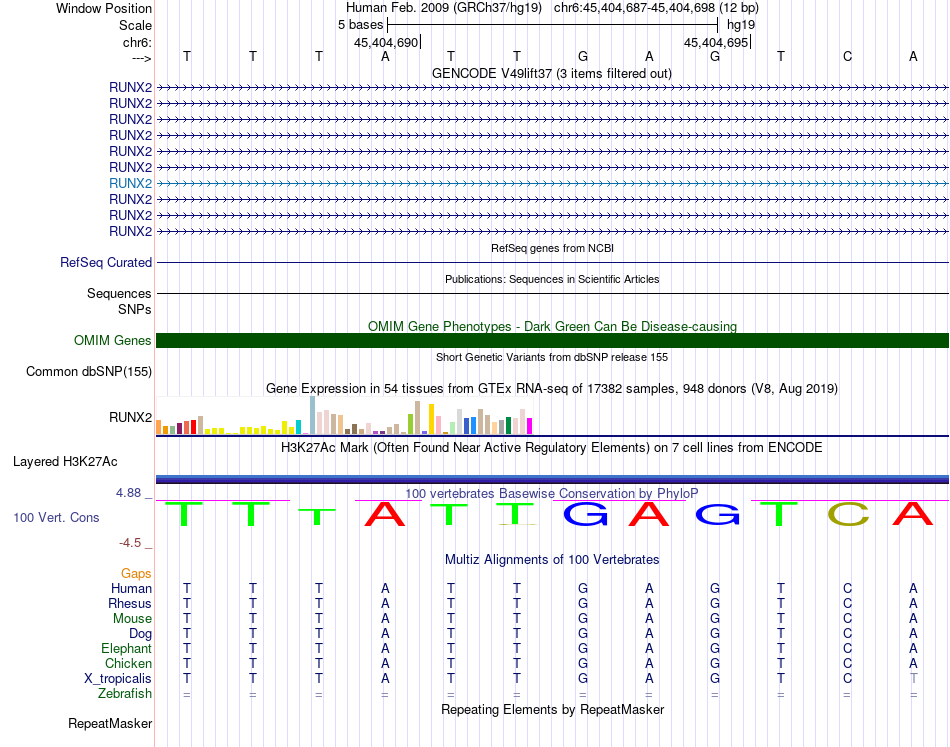
Task: Click the C base in reference sequence row
Action: coord(847,56)
